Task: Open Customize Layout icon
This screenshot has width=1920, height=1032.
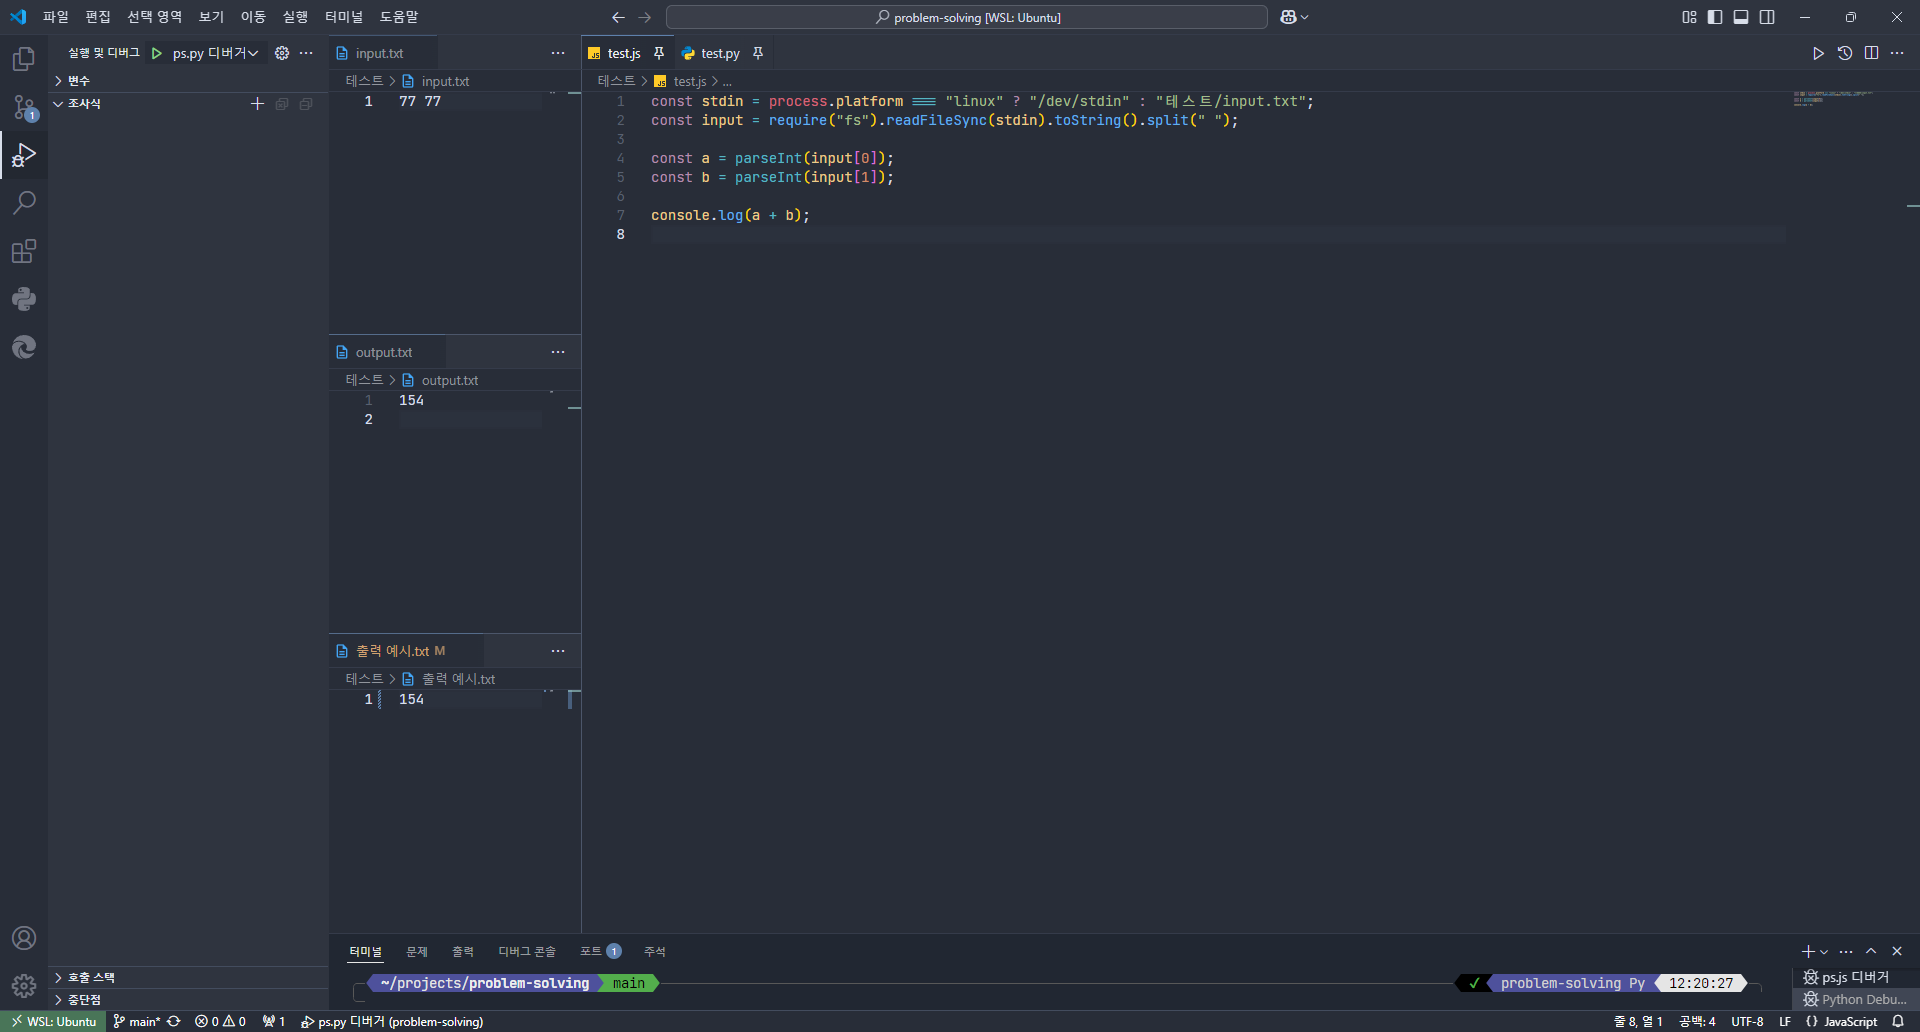Action: click(x=1689, y=17)
